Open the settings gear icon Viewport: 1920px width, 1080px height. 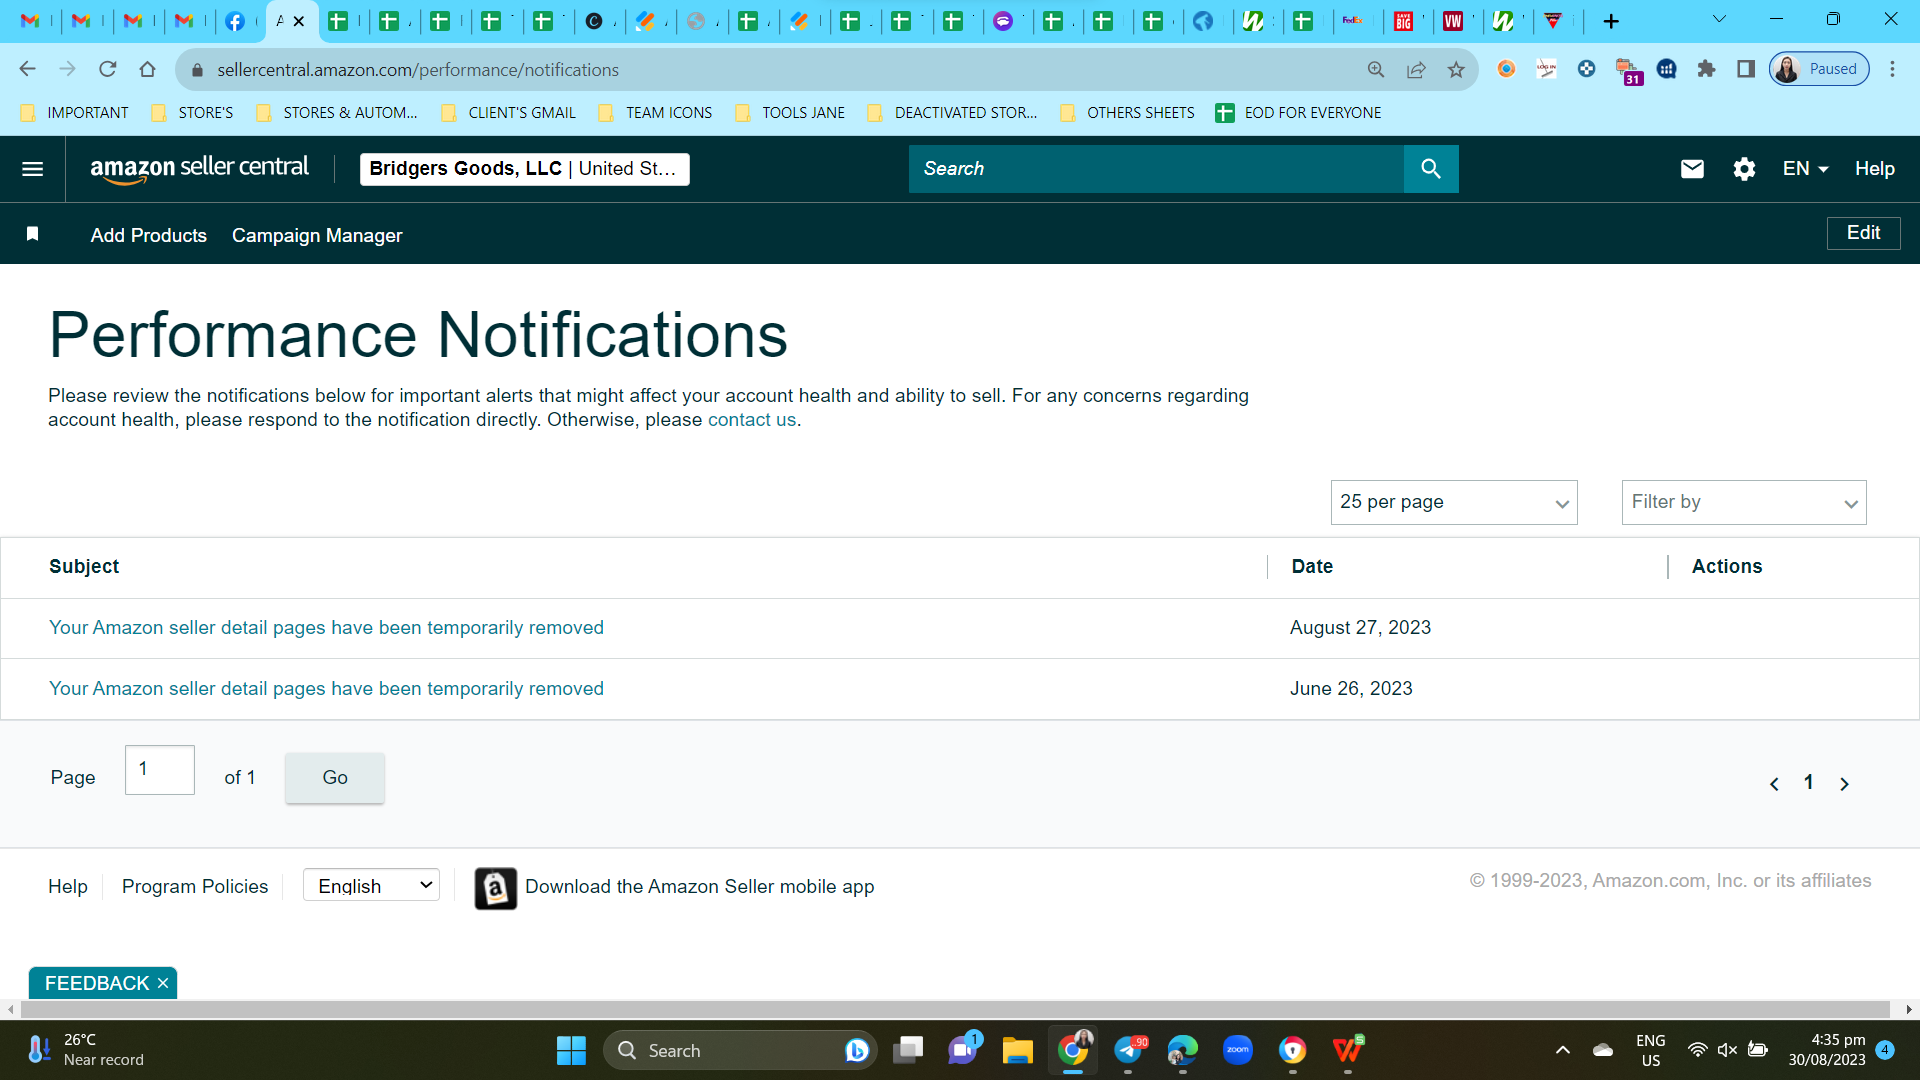click(1744, 169)
